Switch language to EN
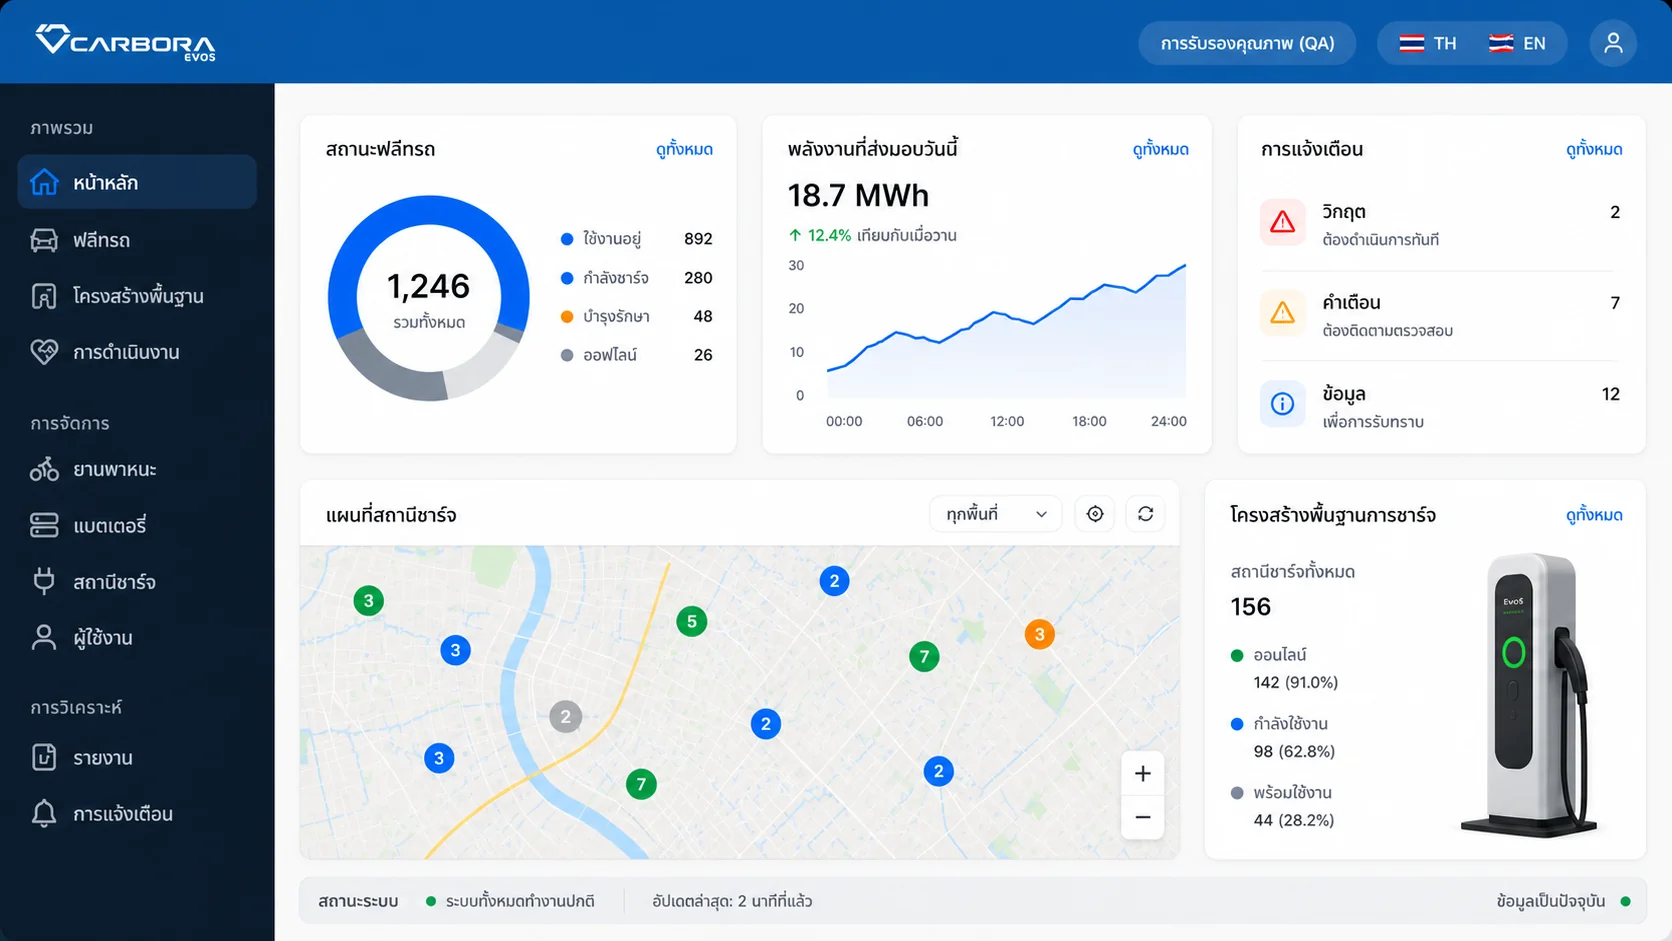Screen dimensions: 1672x941 [x=1517, y=44]
